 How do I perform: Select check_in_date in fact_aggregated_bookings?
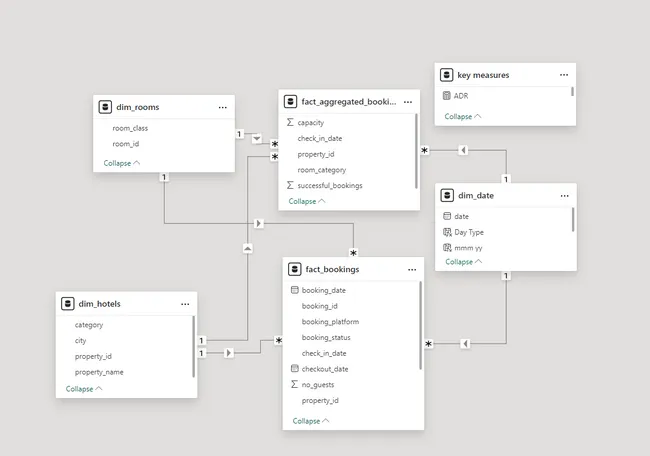320,138
